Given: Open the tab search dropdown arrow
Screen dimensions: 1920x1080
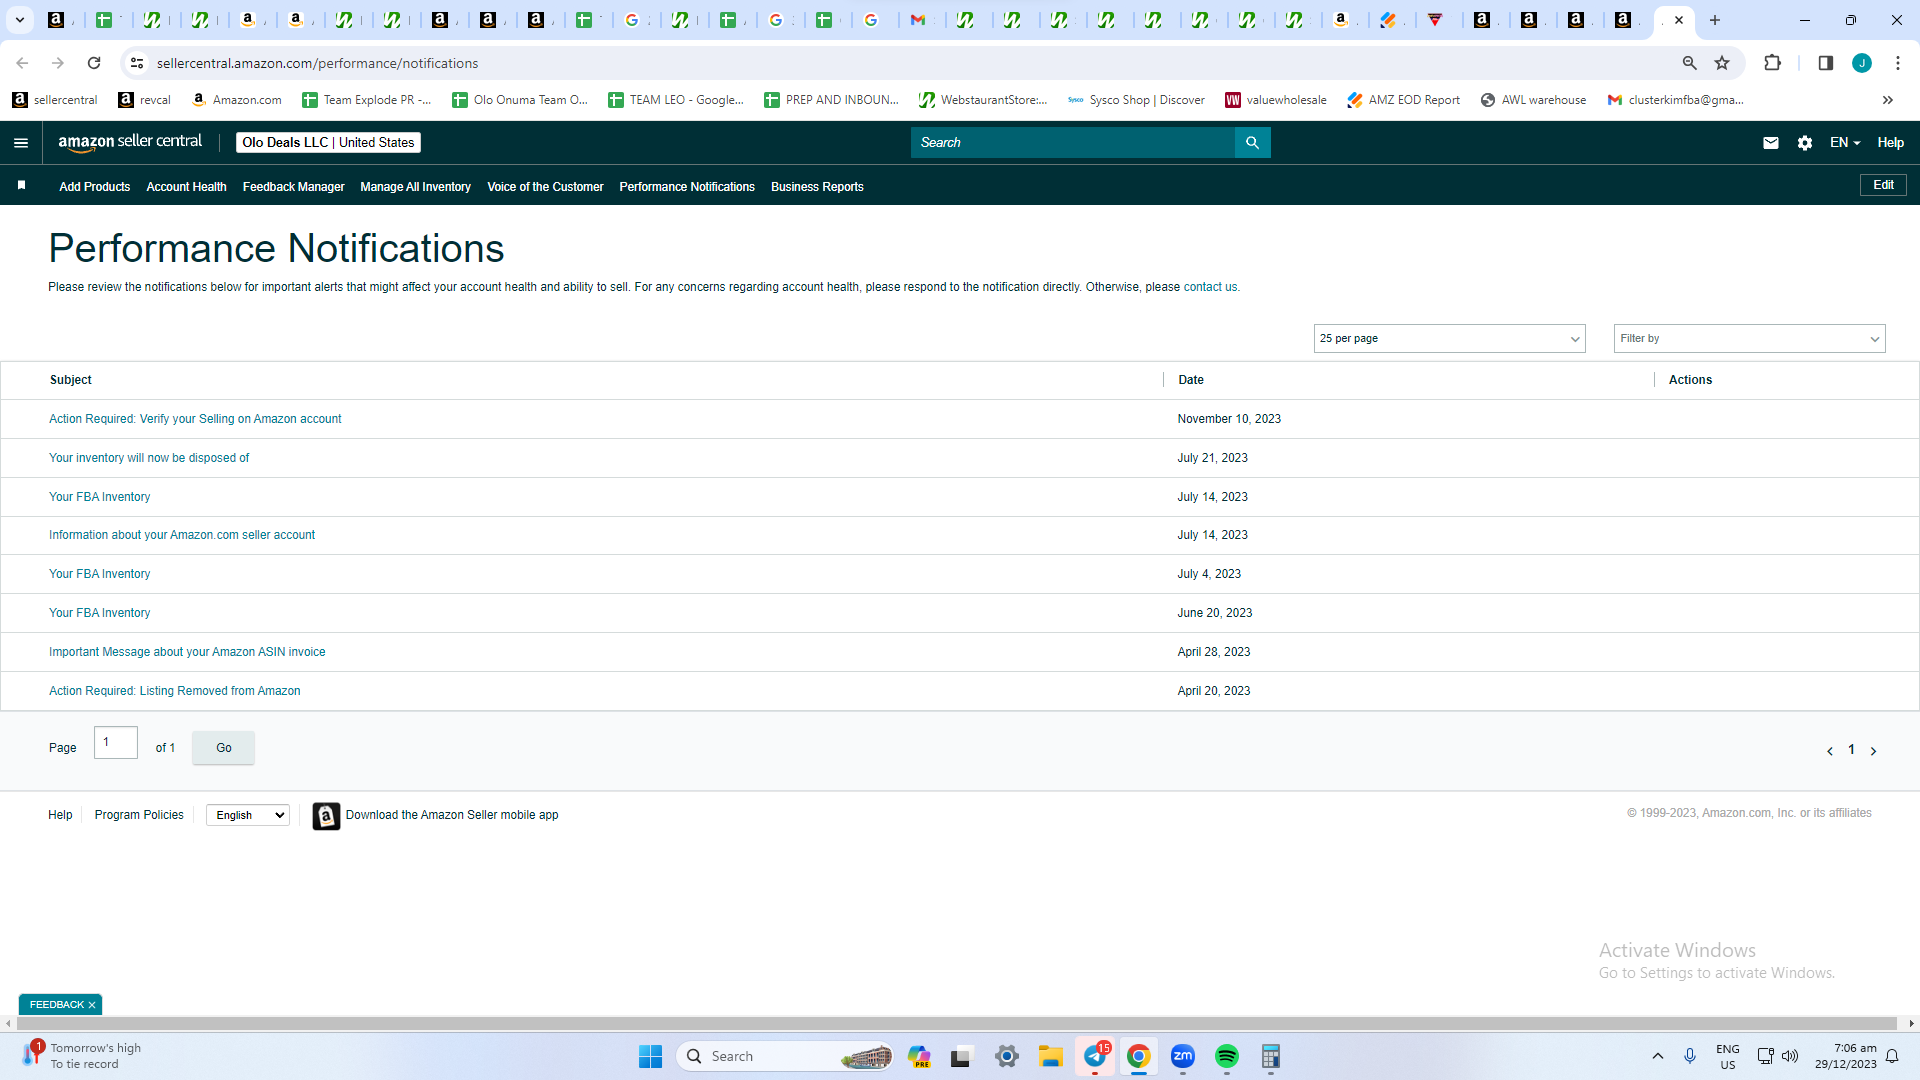Looking at the screenshot, I should [x=19, y=20].
